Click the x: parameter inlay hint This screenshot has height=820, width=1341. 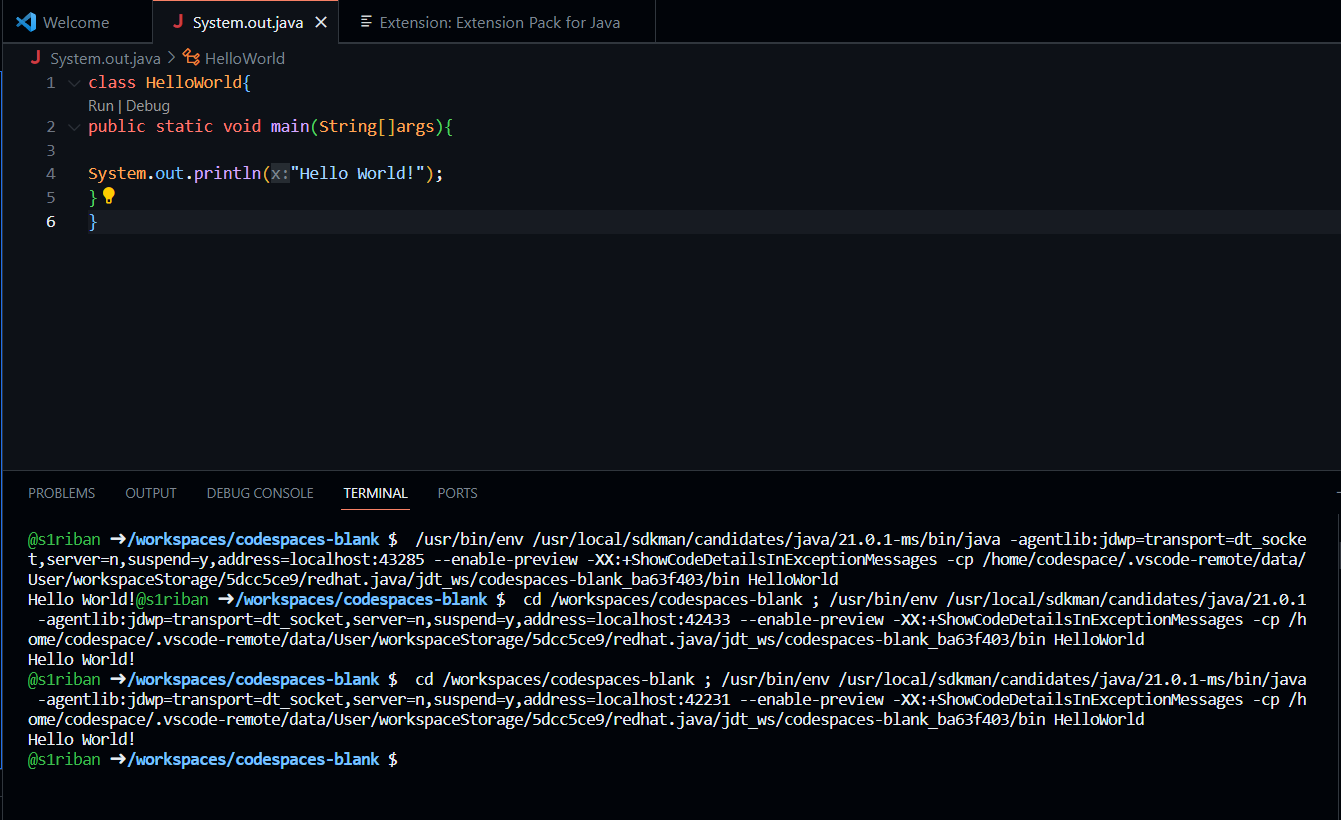280,174
